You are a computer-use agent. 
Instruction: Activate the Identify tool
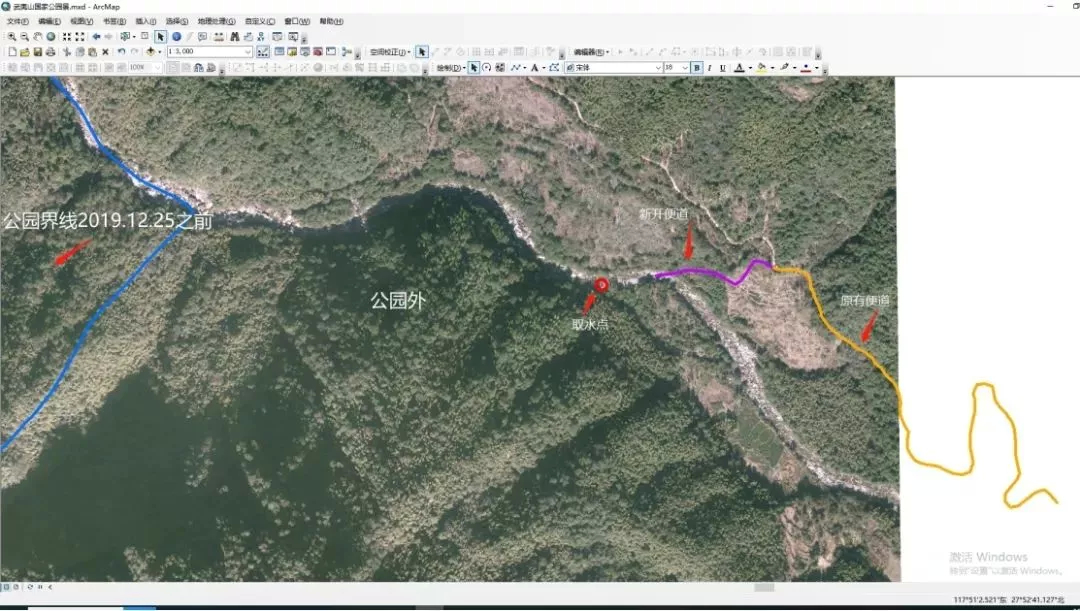(176, 37)
